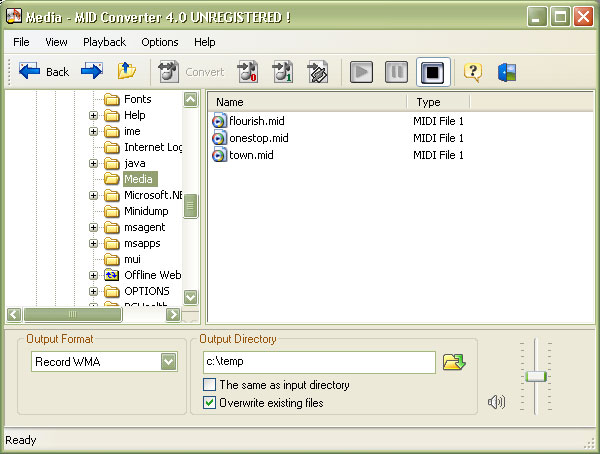
Task: Click the tree scroll right arrow
Action: (x=173, y=315)
